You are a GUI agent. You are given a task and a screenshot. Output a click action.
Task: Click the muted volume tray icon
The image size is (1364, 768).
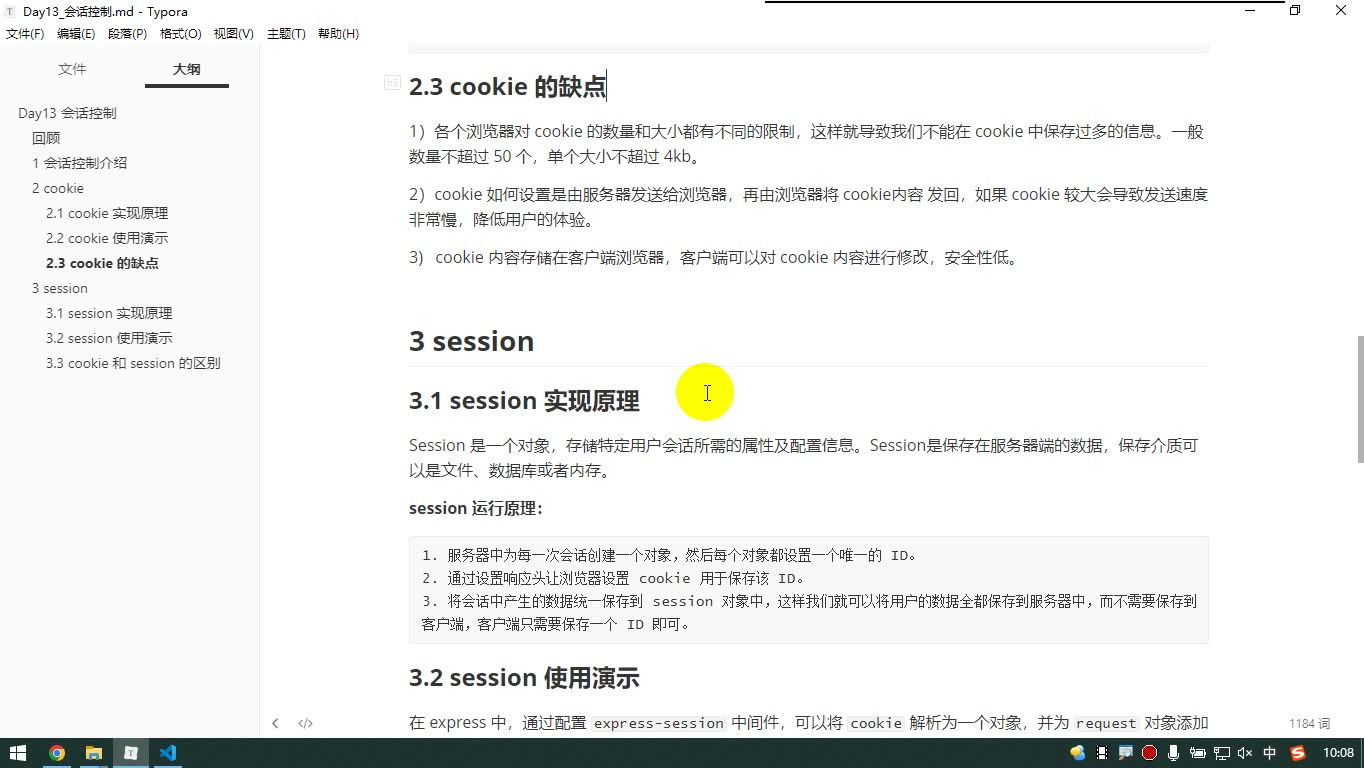point(1245,753)
